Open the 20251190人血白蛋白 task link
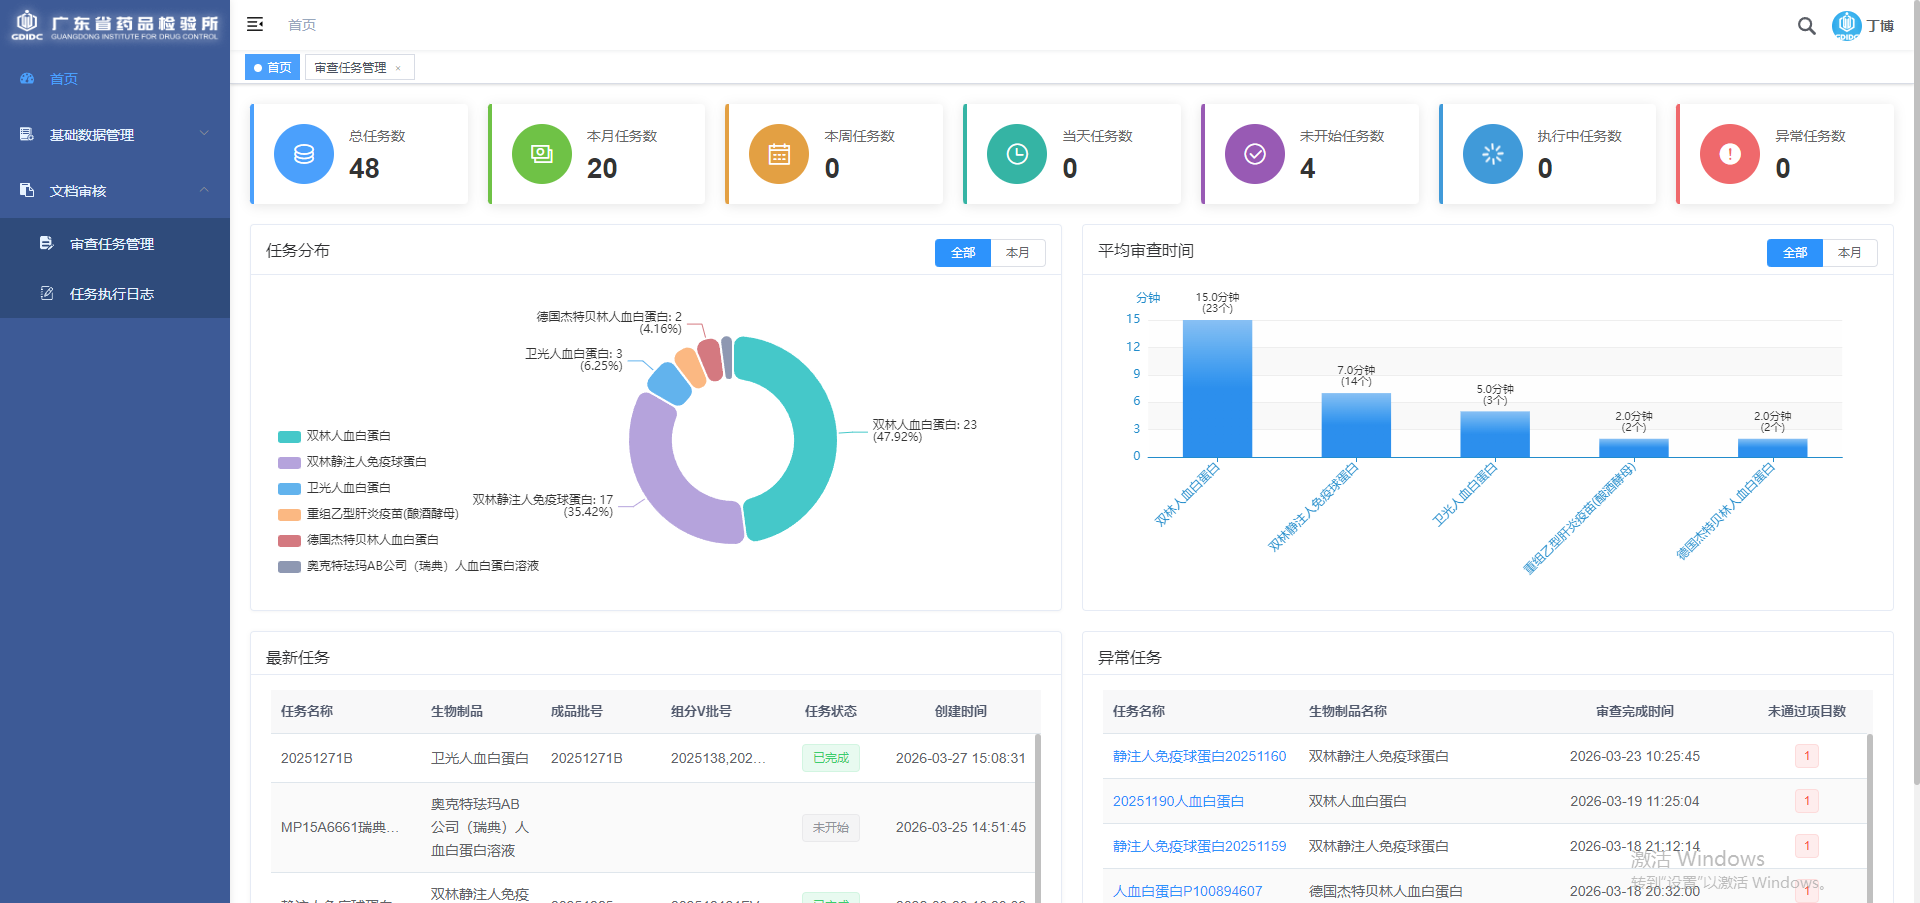Viewport: 1920px width, 903px height. pos(1178,801)
